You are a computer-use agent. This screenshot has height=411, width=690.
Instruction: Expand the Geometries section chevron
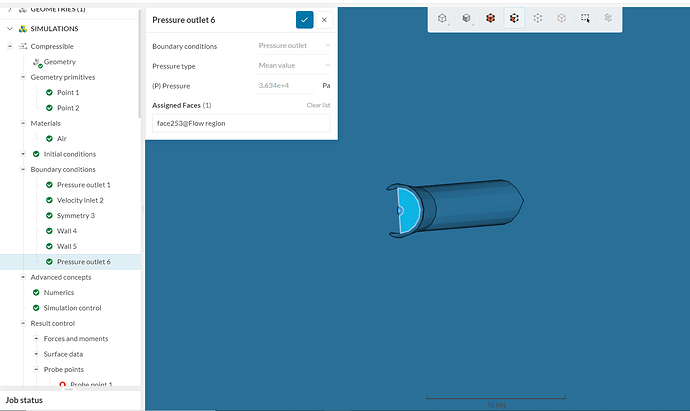10,9
